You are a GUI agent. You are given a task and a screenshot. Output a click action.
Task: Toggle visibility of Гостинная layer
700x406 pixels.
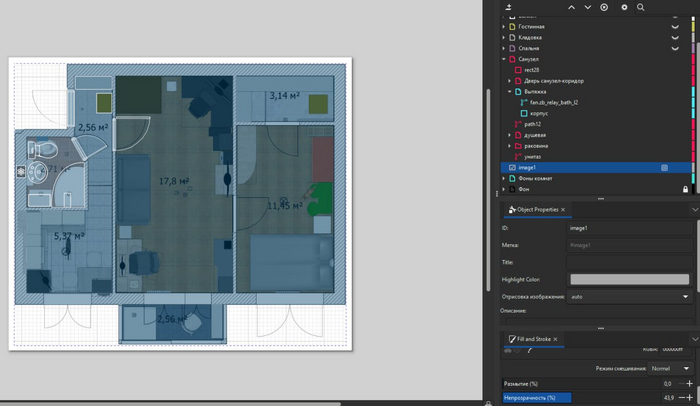point(676,27)
